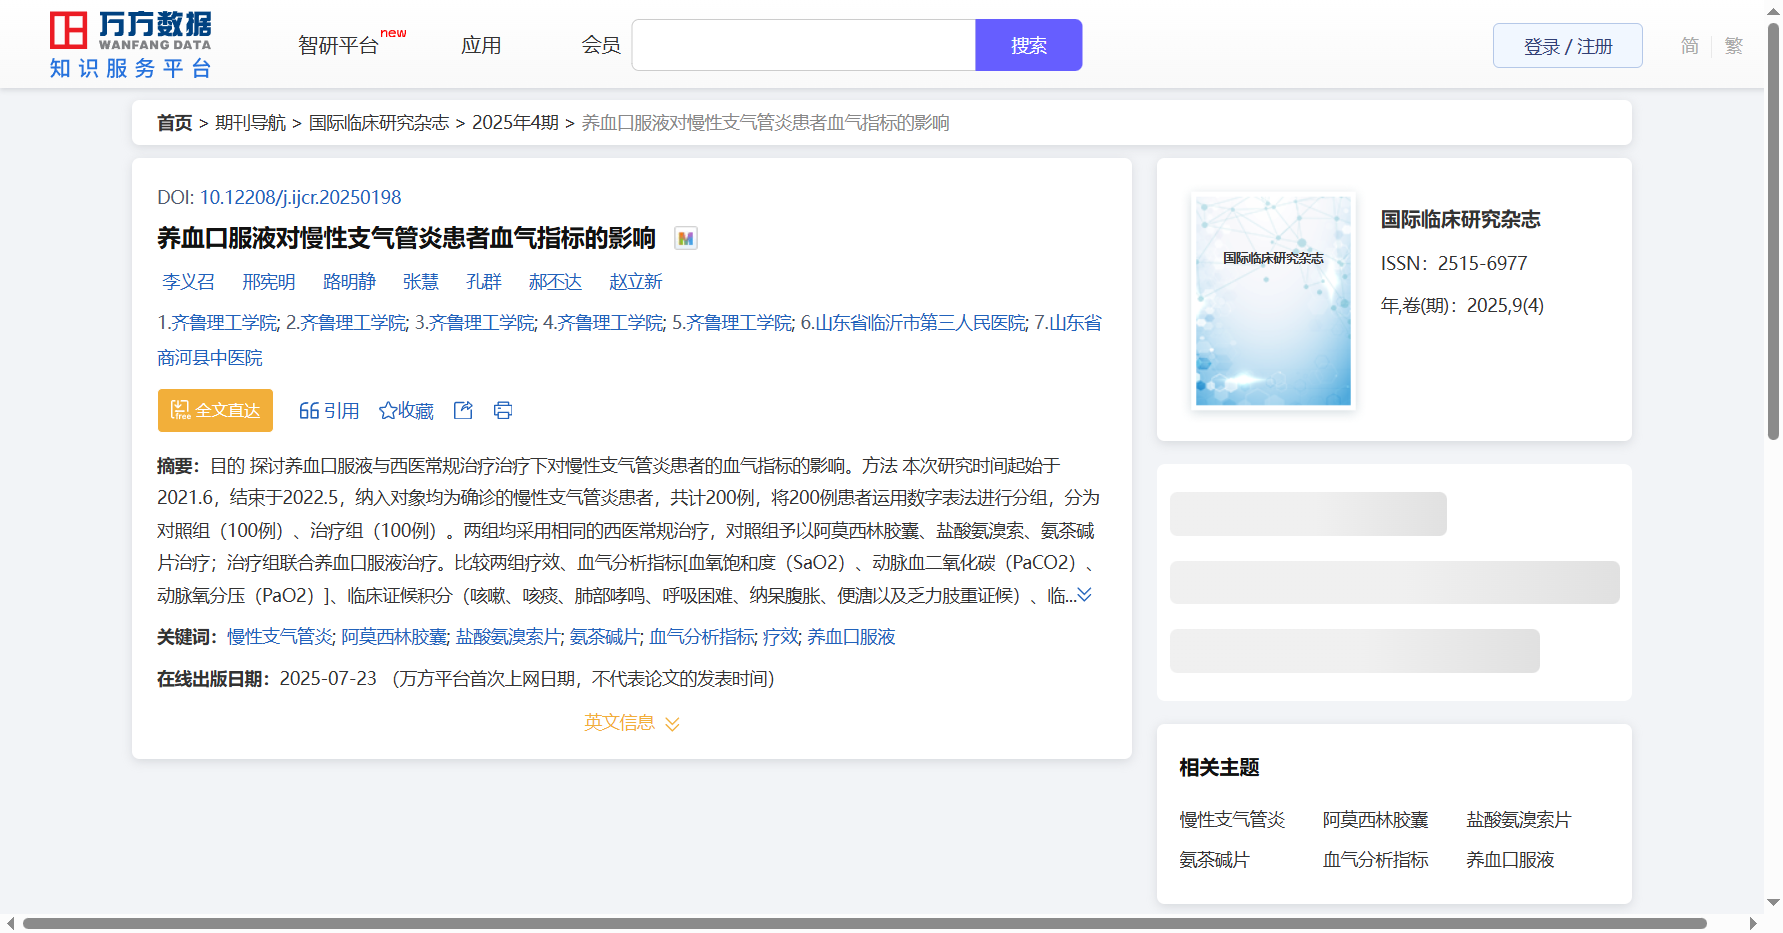Open the 应用 menu item
1783x933 pixels.
(481, 45)
